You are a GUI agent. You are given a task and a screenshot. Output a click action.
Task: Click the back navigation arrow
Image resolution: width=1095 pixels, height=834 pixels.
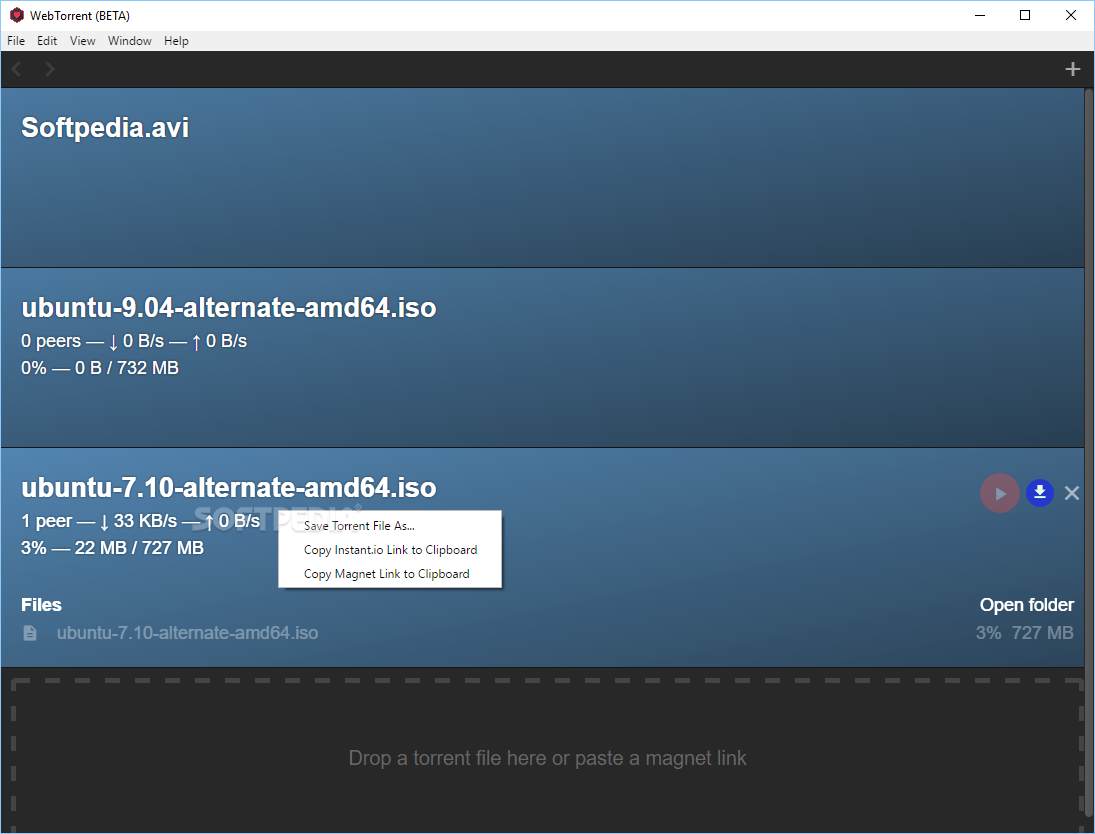tap(17, 69)
